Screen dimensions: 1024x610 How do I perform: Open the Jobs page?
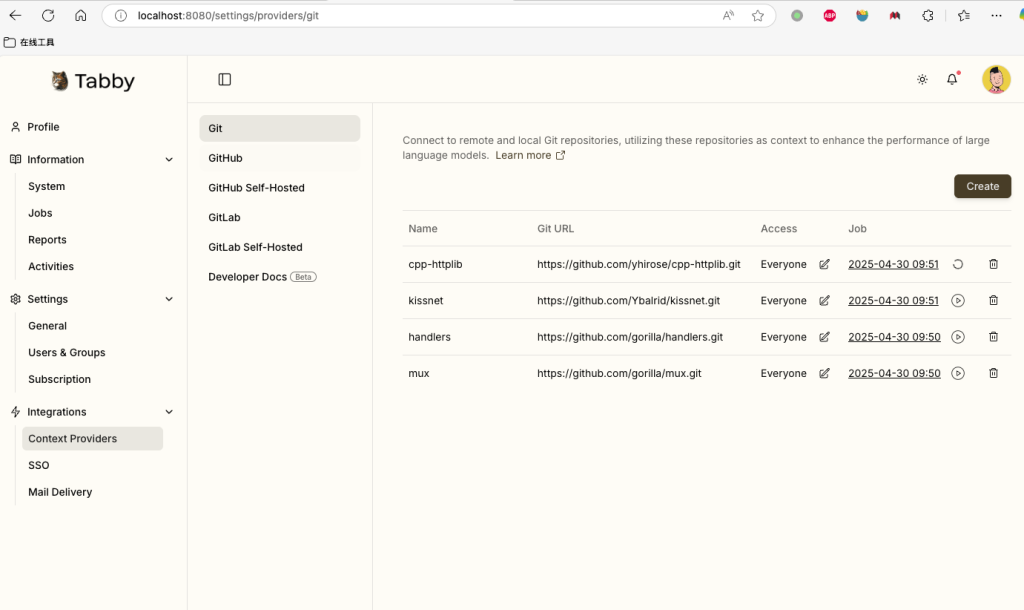tap(40, 213)
